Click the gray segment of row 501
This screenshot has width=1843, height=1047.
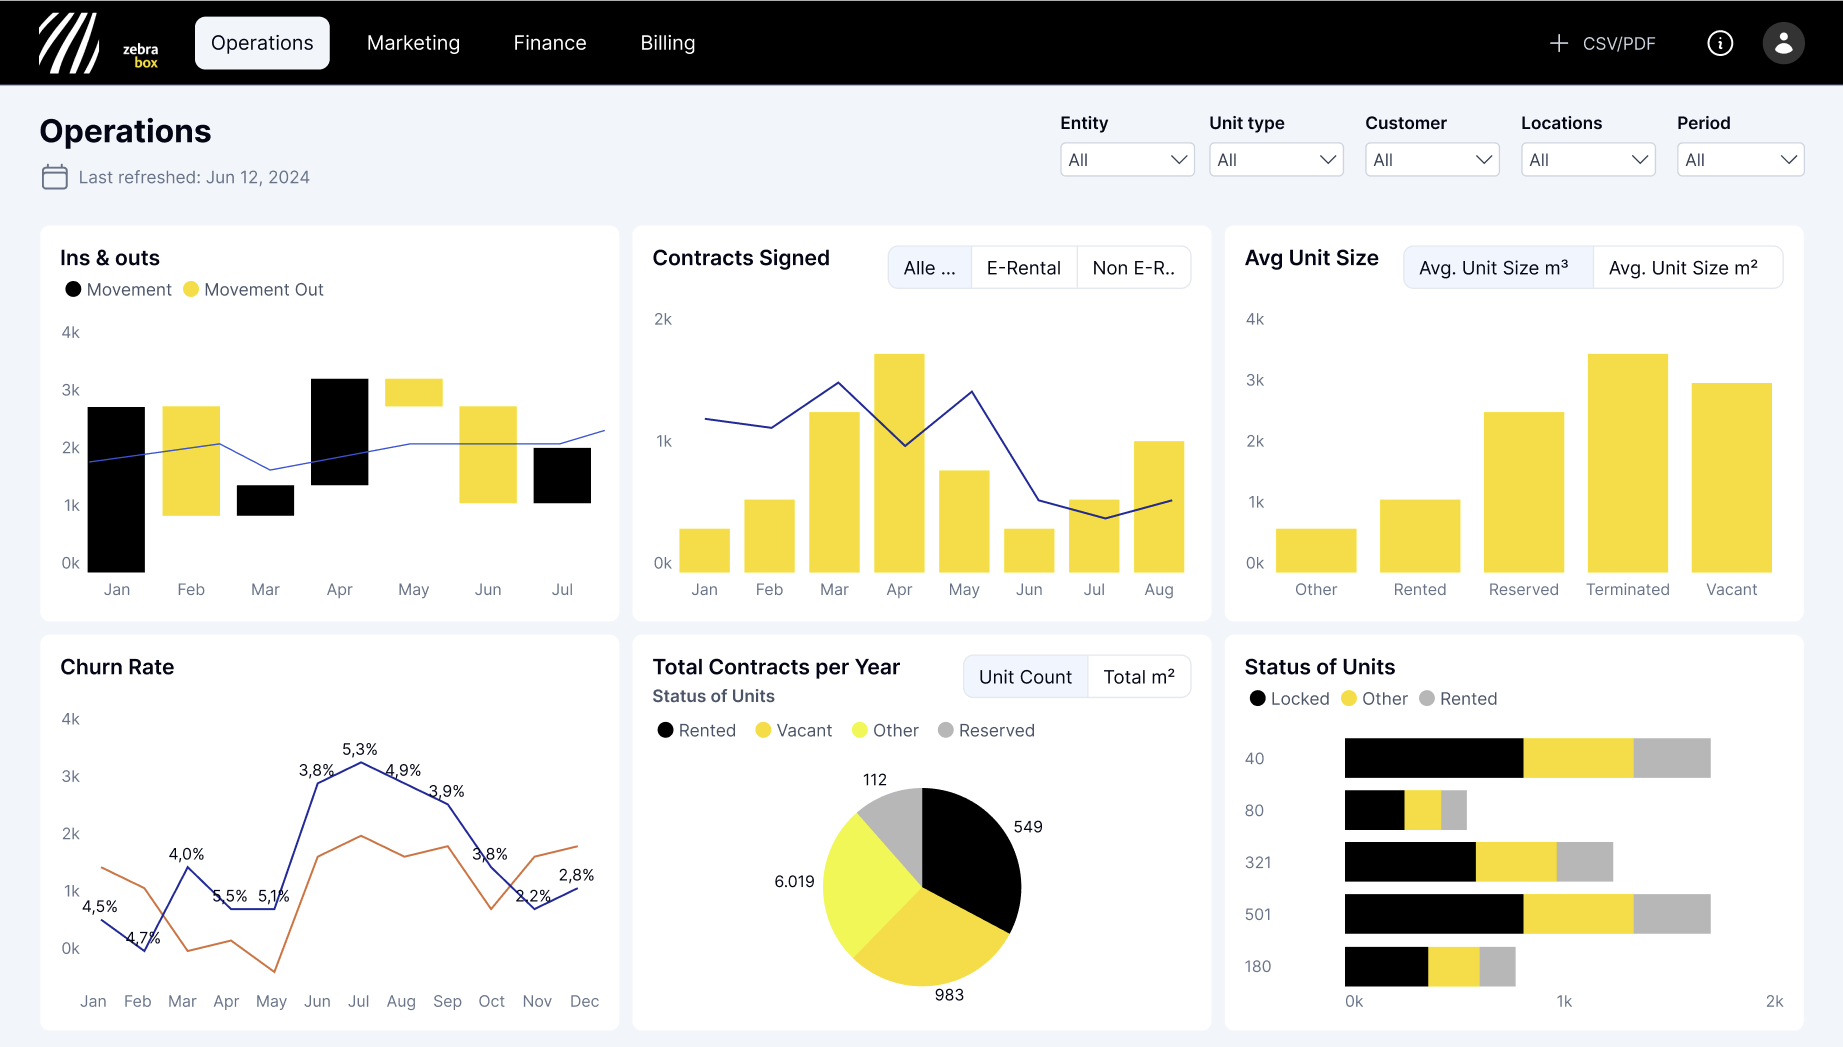coord(1672,914)
